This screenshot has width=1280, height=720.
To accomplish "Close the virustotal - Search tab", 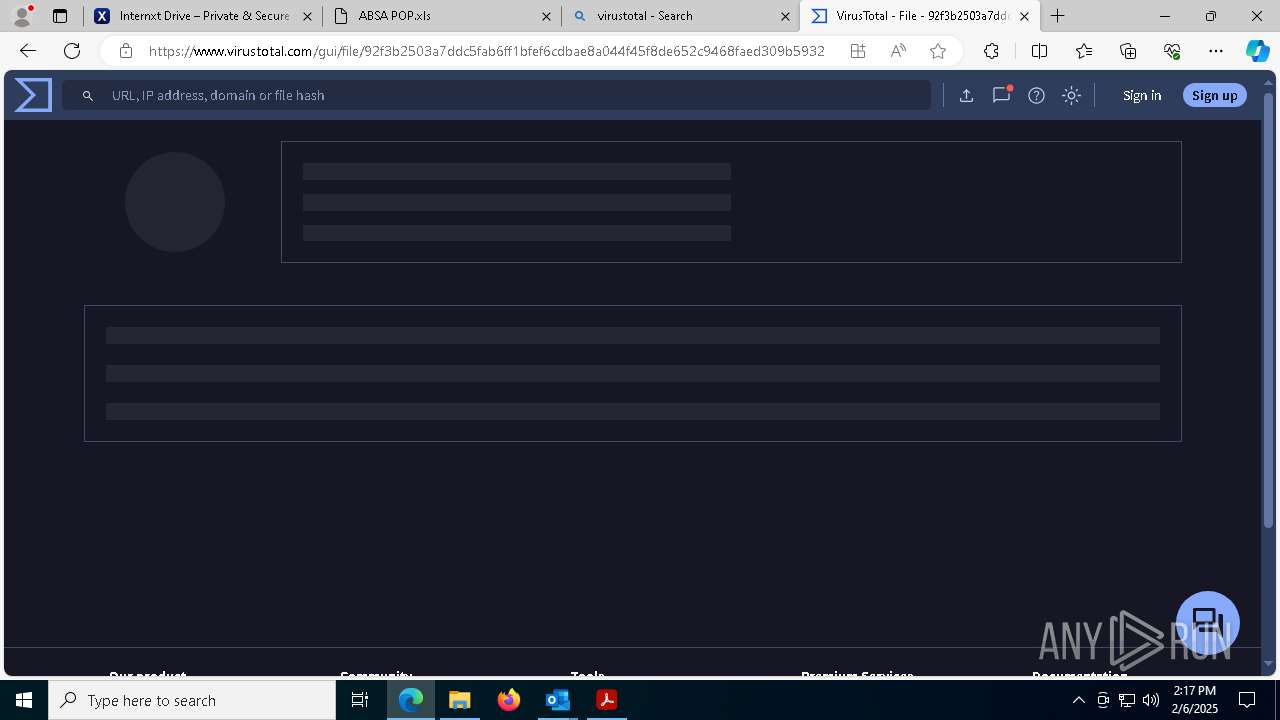I will (x=785, y=16).
